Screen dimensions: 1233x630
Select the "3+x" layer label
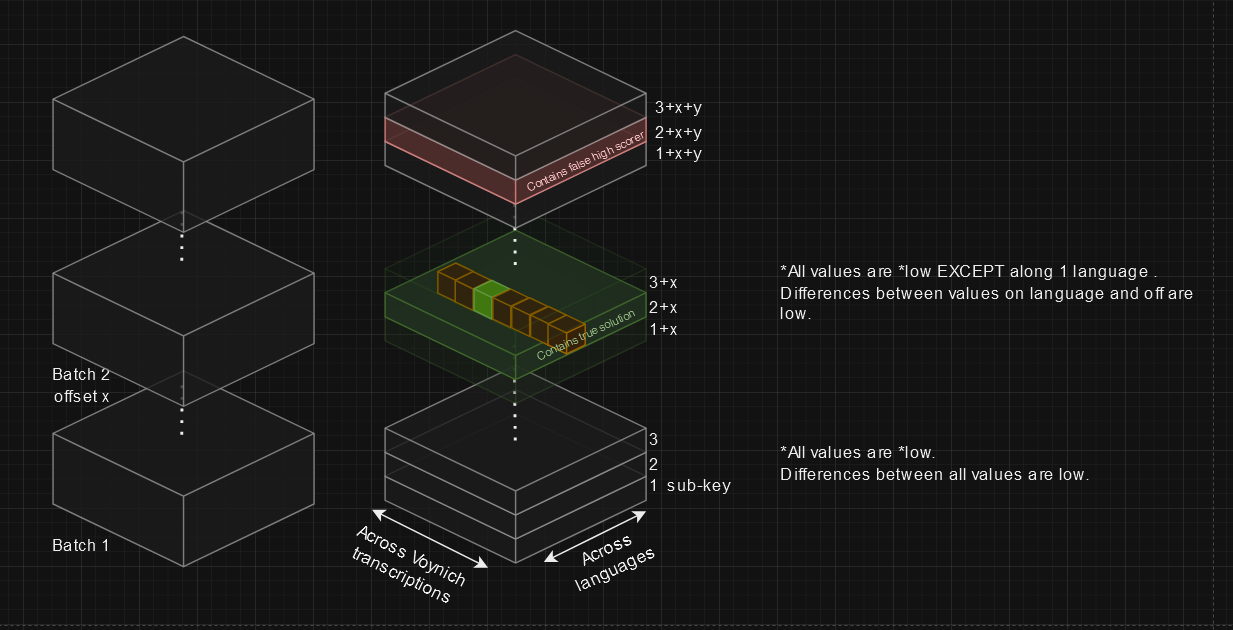[x=663, y=283]
